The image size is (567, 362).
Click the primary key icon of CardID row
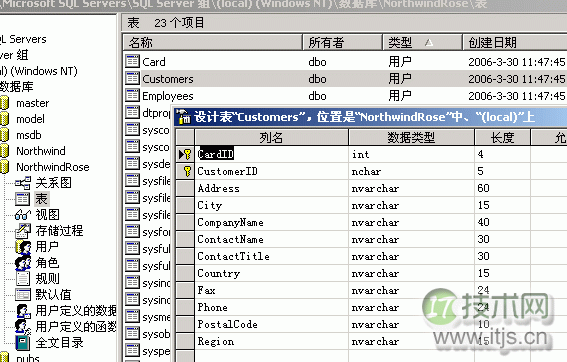[187, 154]
